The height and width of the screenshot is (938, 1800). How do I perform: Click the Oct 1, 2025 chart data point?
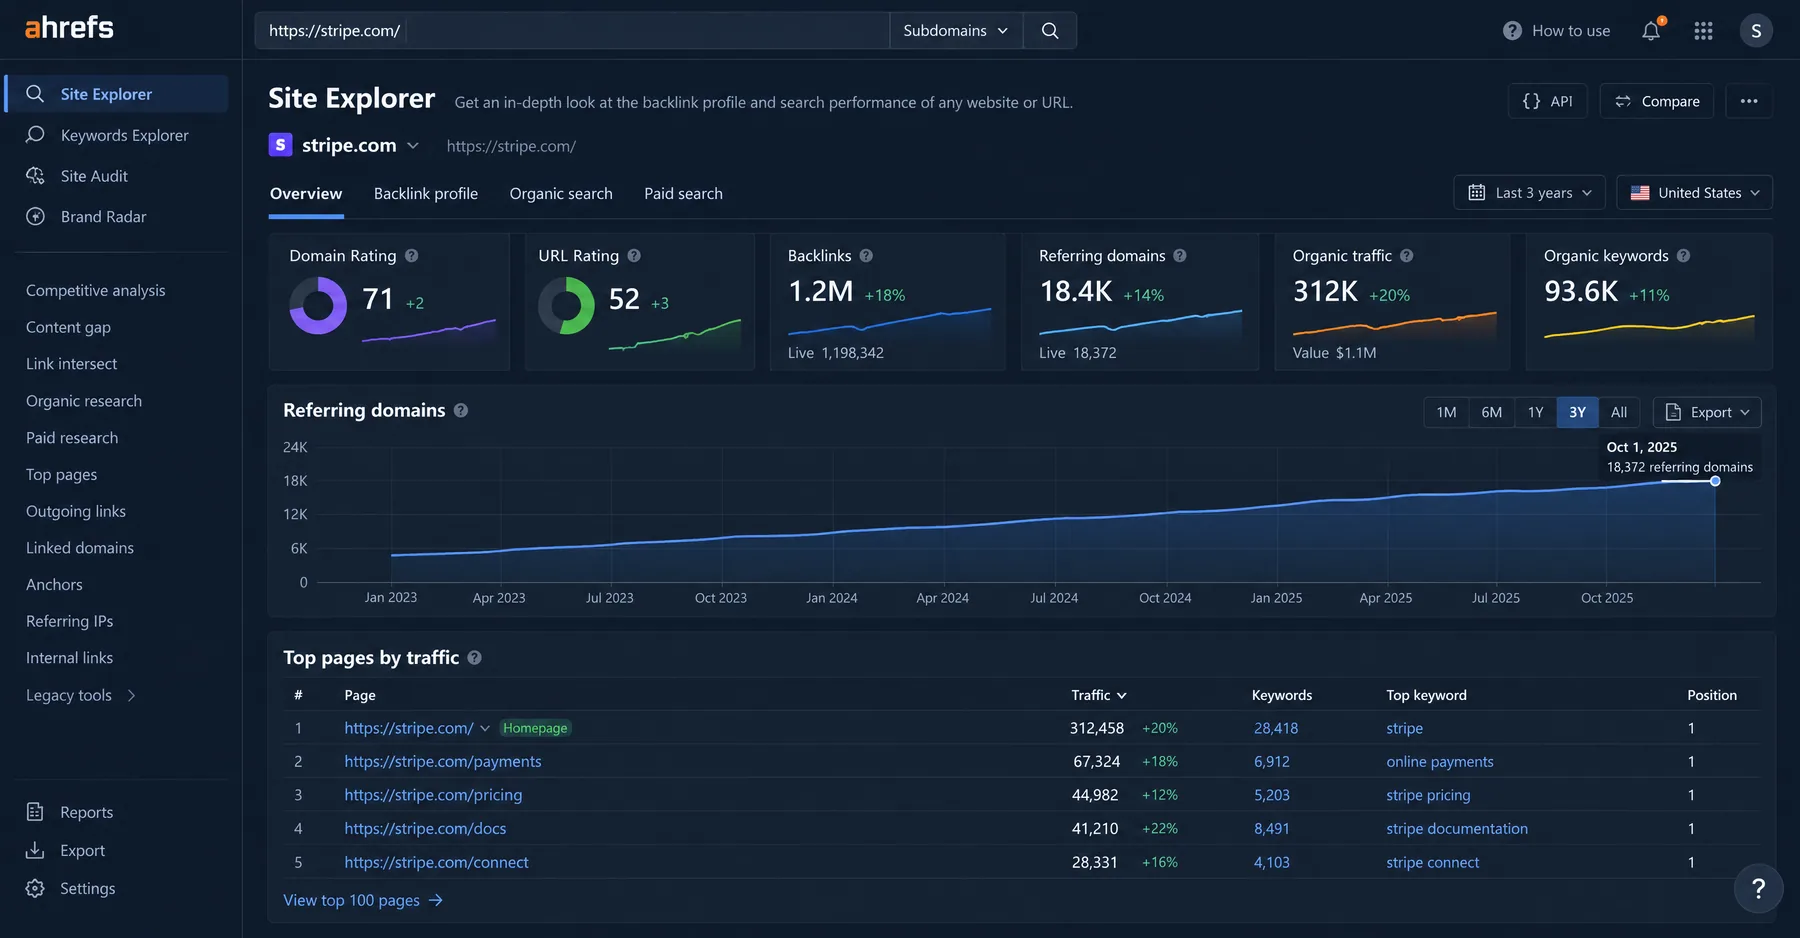[1715, 481]
